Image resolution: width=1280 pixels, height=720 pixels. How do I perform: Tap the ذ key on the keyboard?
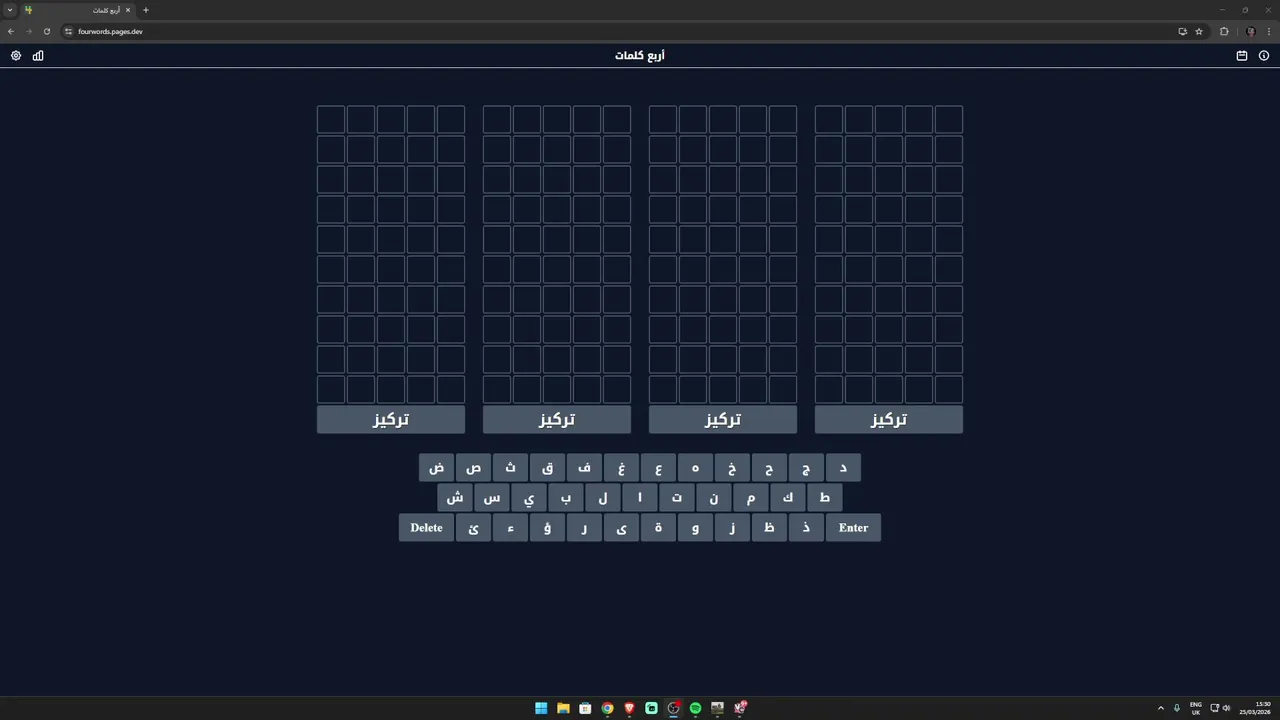(806, 528)
